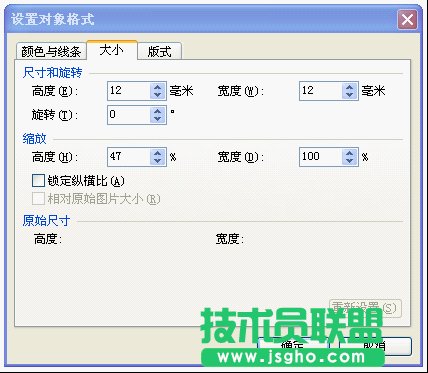
Task: Click the 尺寸和旋转 section heading
Action: 52,73
